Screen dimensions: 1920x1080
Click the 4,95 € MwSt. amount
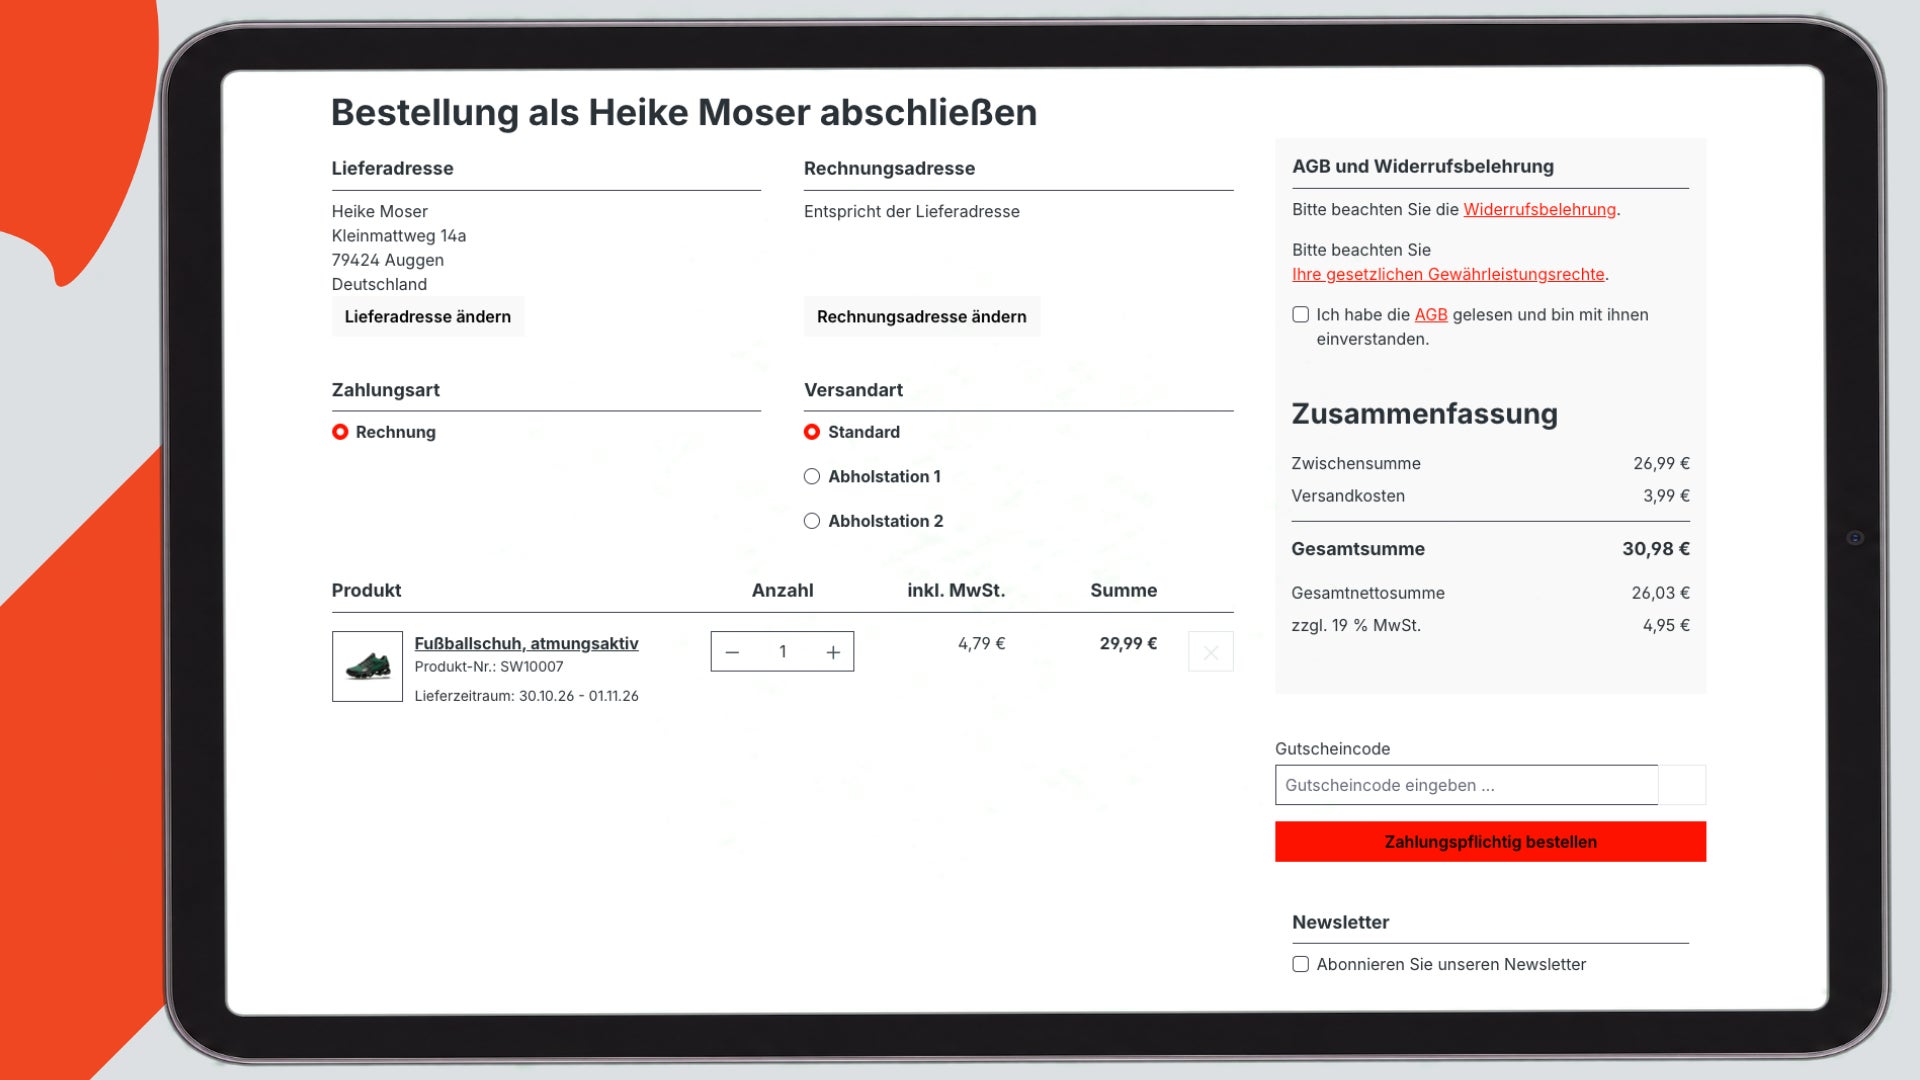(x=1666, y=625)
